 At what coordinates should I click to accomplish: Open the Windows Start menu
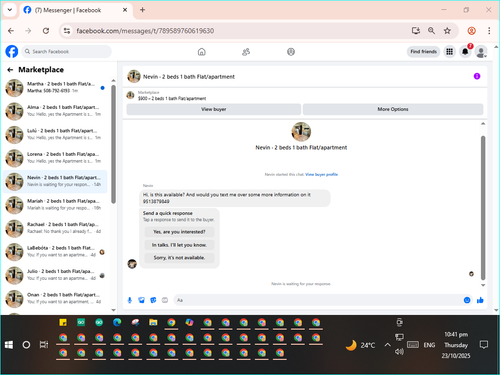pos(9,345)
